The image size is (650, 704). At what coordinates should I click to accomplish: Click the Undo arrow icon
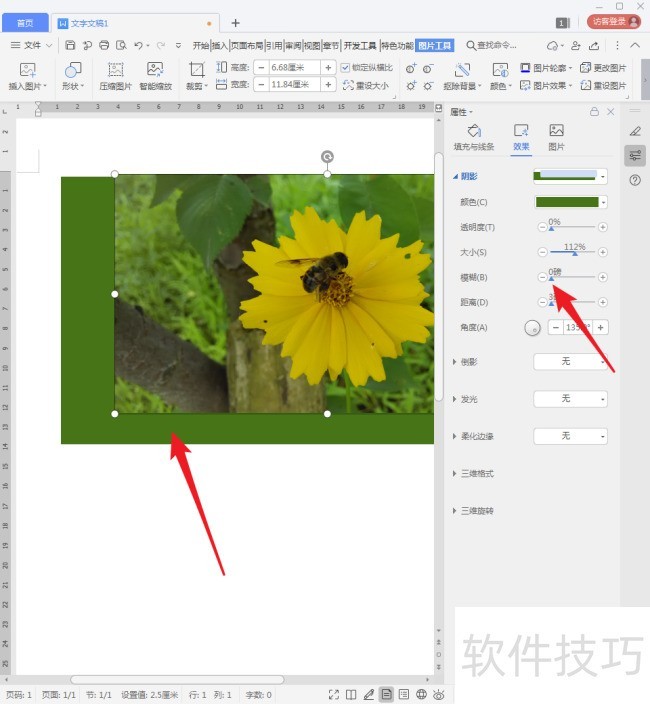[x=138, y=45]
